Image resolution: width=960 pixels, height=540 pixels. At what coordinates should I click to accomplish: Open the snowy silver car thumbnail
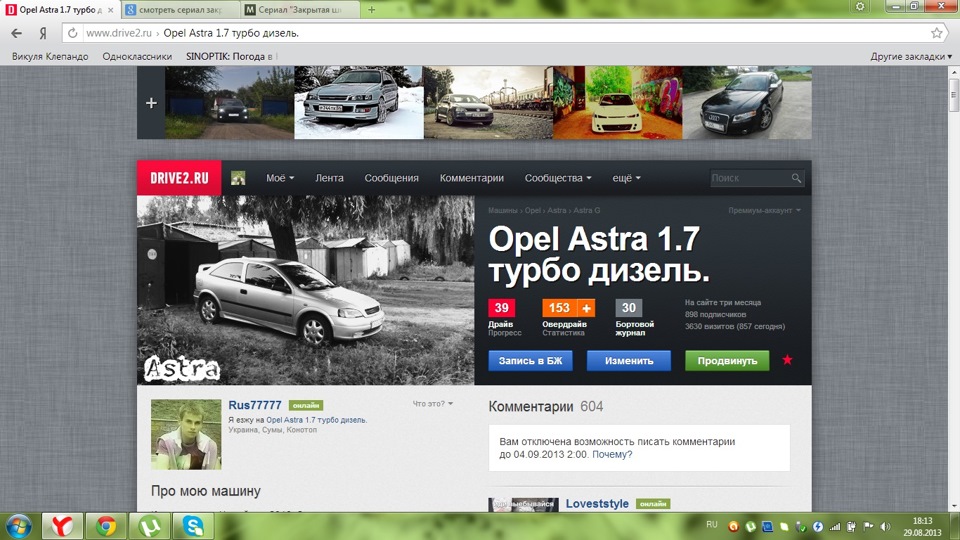(359, 103)
